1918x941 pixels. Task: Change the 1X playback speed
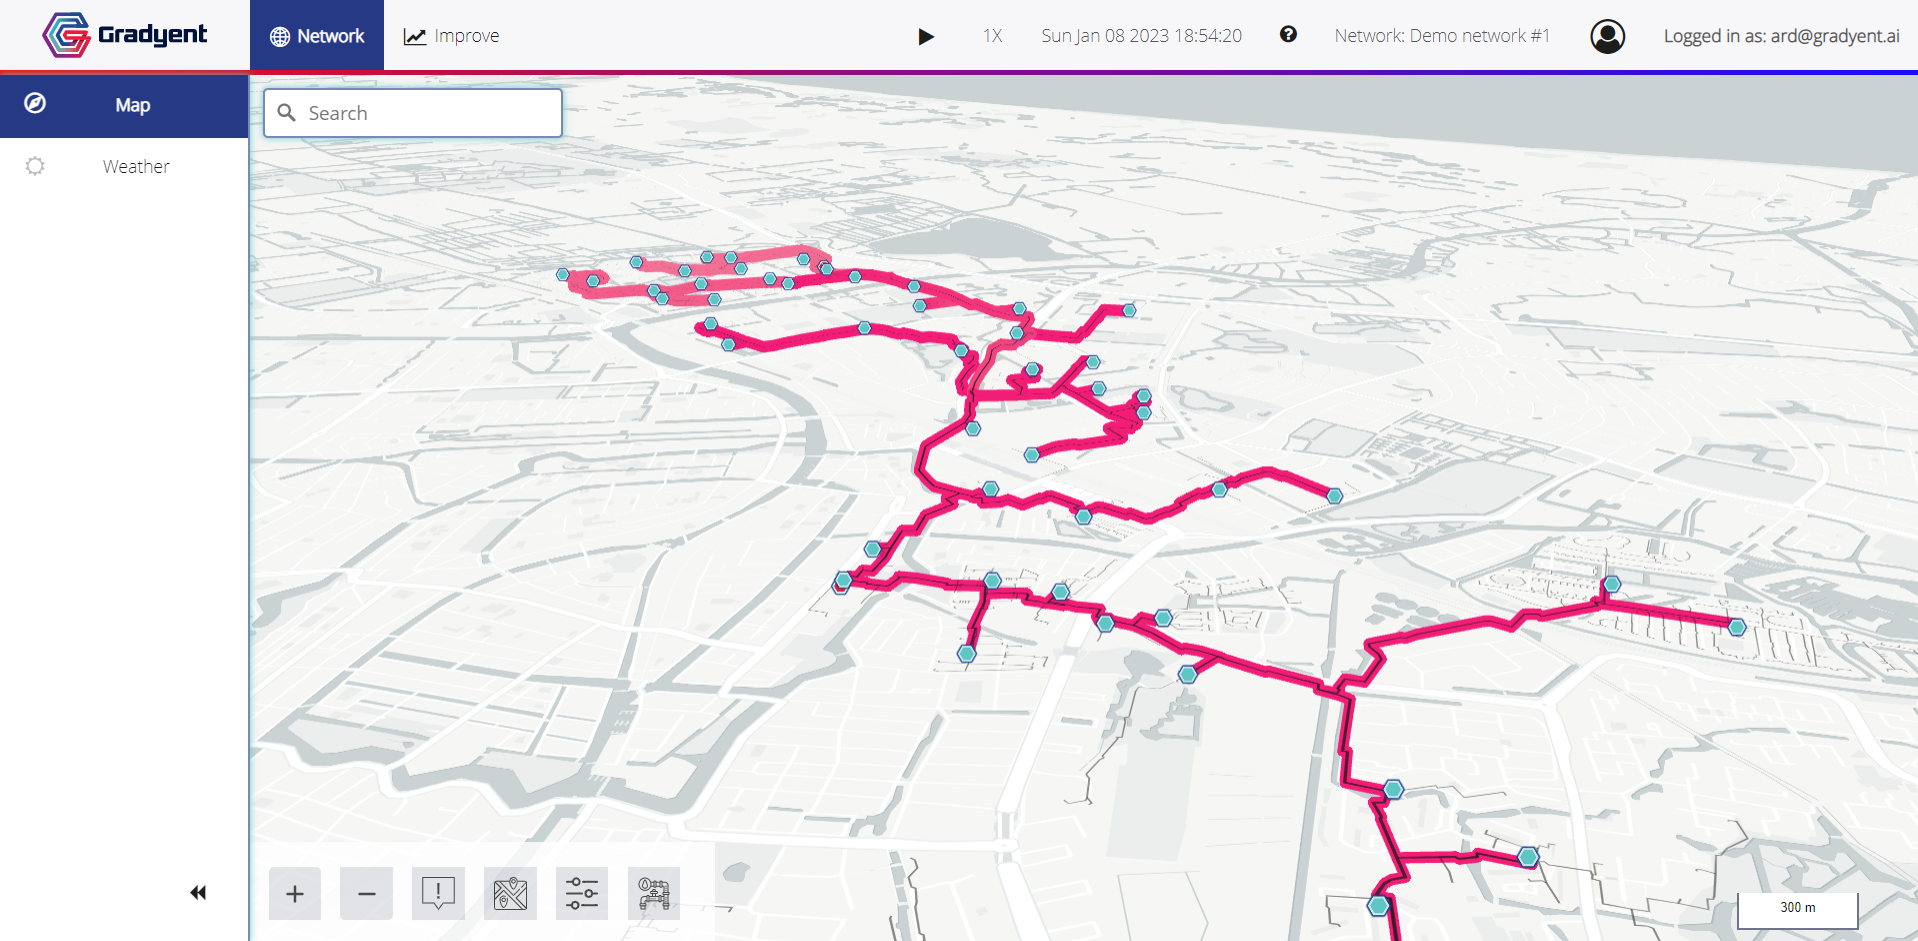click(x=992, y=36)
